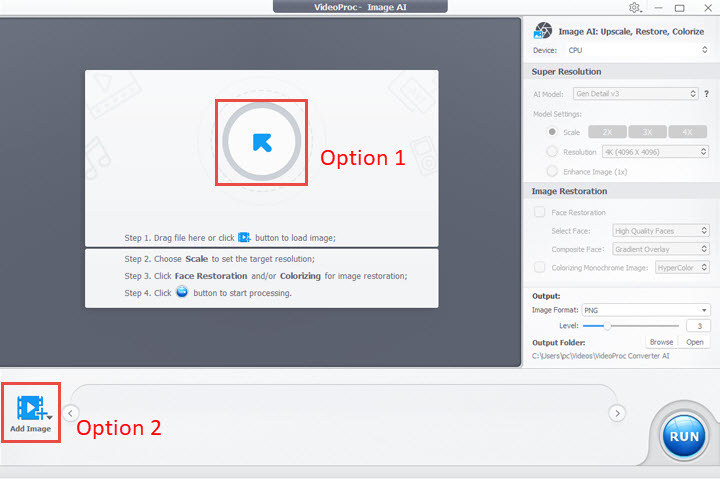The width and height of the screenshot is (720, 479).
Task: Select the Resolution radio button
Action: (552, 152)
